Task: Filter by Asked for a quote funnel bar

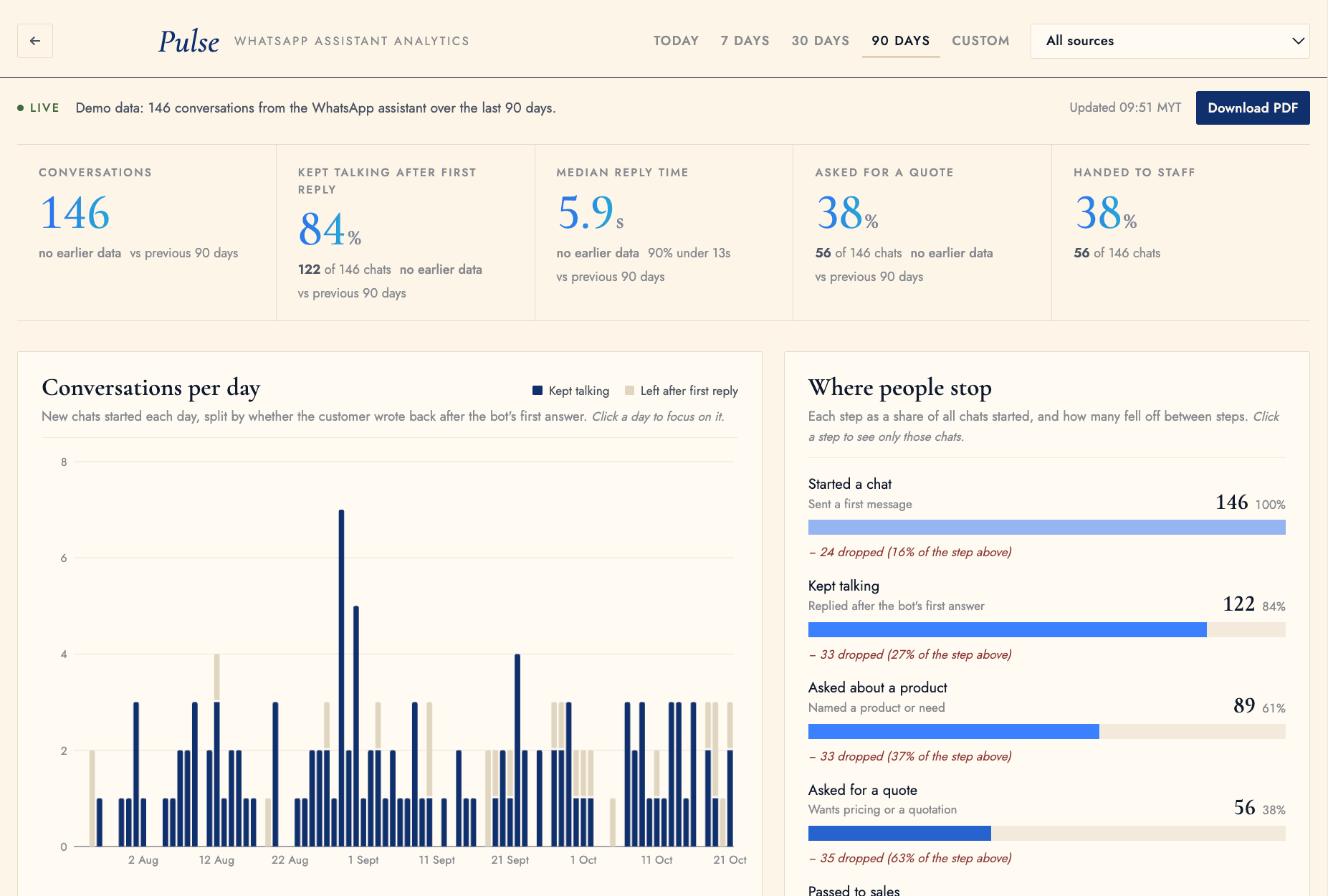Action: [1047, 833]
